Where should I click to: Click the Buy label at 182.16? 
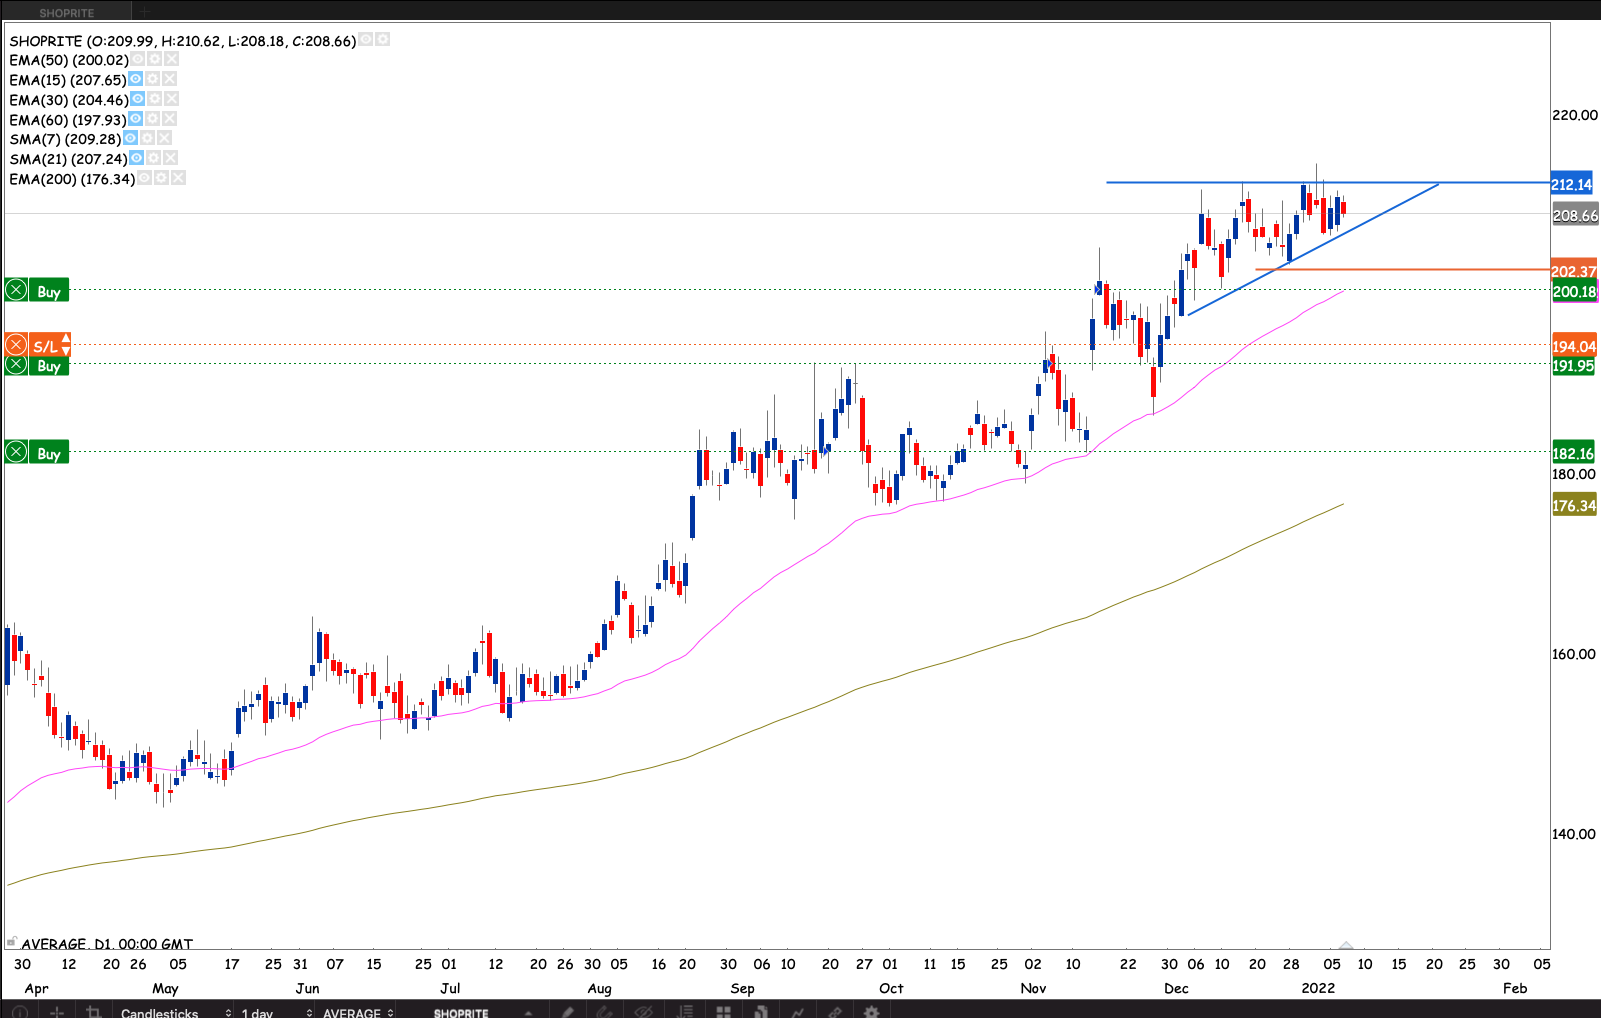(x=49, y=453)
